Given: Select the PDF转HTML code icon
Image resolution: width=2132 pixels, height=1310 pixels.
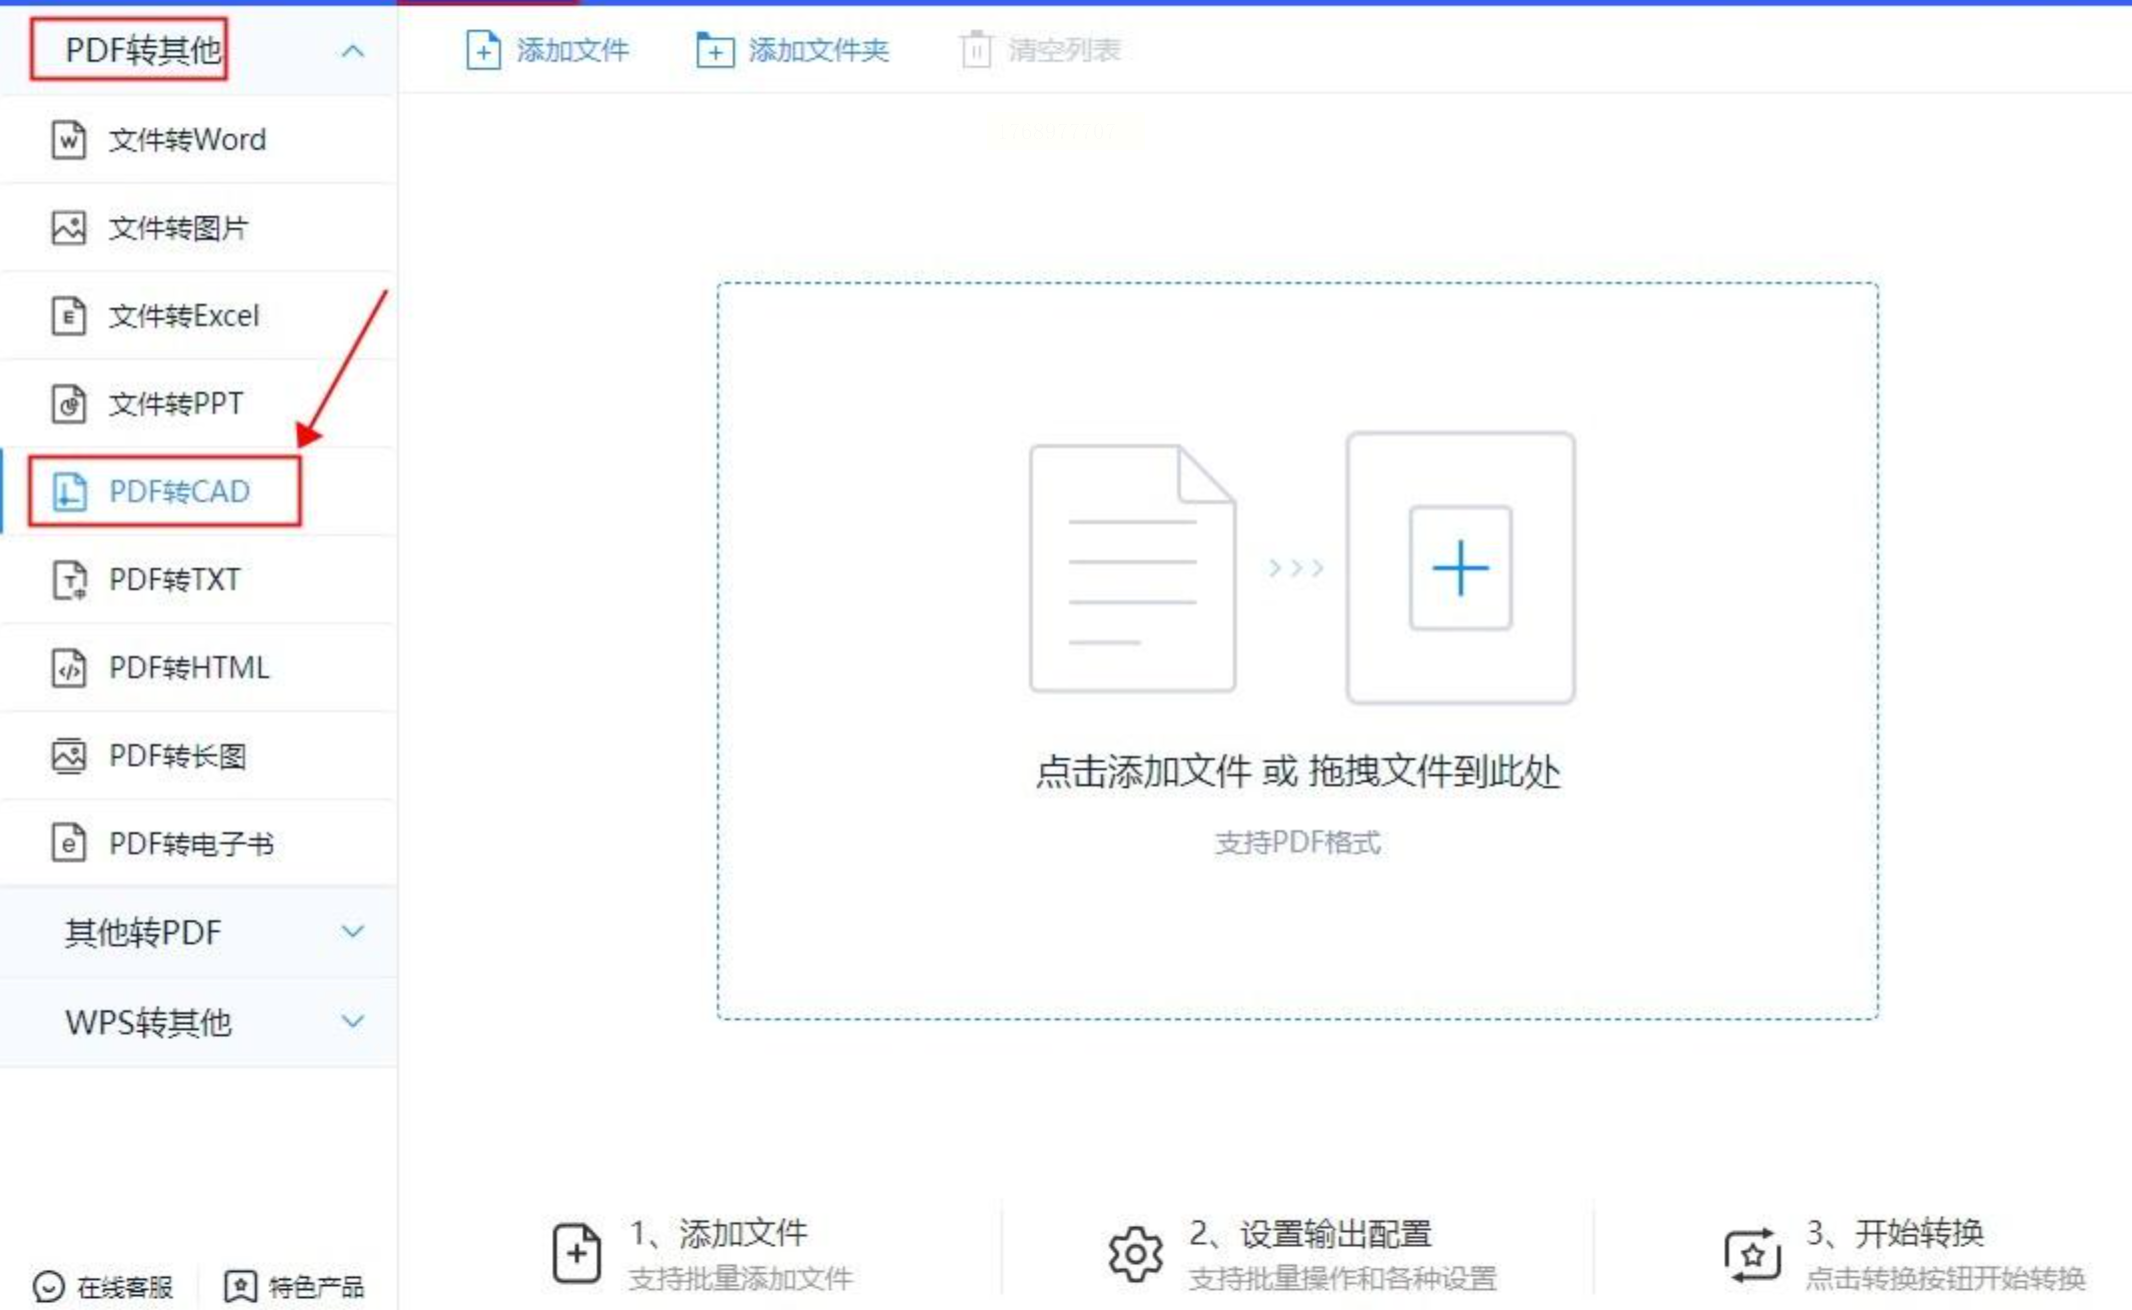Looking at the screenshot, I should coord(68,668).
